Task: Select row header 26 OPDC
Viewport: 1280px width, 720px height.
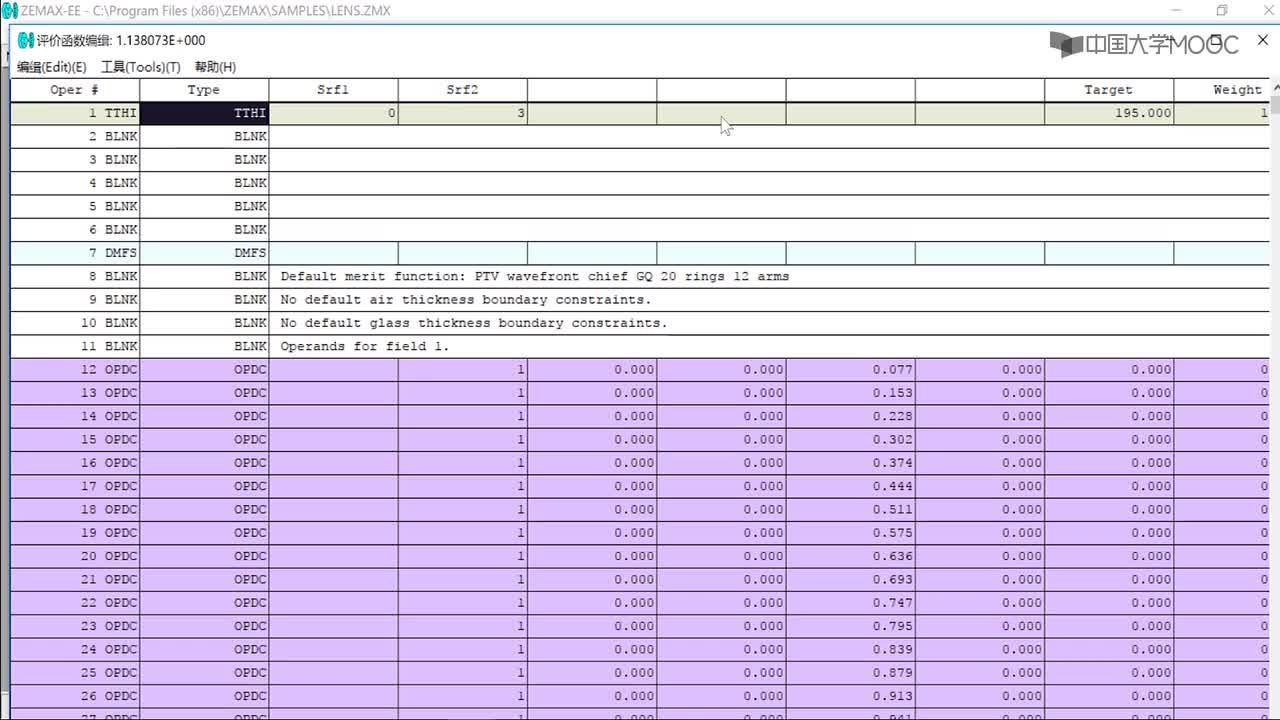Action: click(x=75, y=696)
